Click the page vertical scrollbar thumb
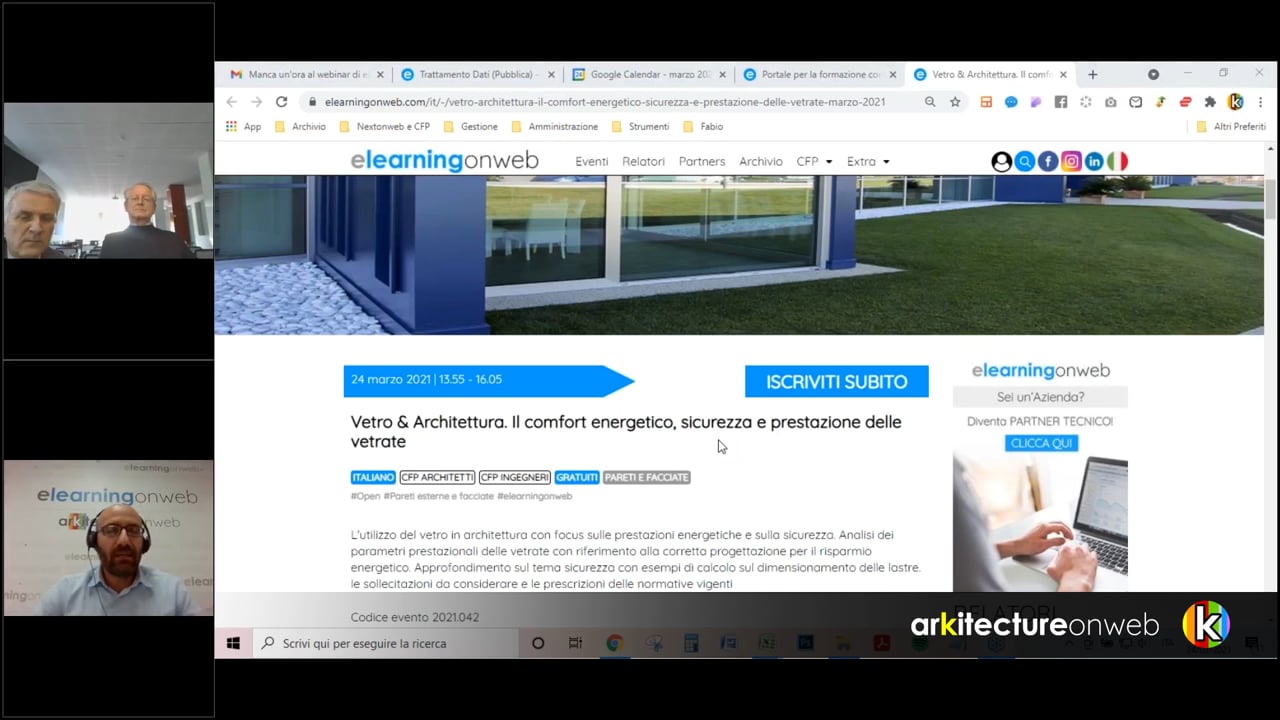Image resolution: width=1280 pixels, height=720 pixels. pos(1271,198)
